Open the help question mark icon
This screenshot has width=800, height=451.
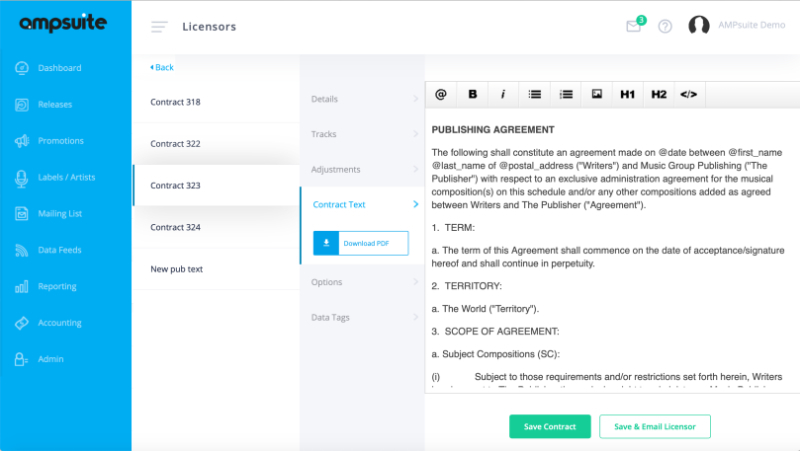[x=665, y=26]
